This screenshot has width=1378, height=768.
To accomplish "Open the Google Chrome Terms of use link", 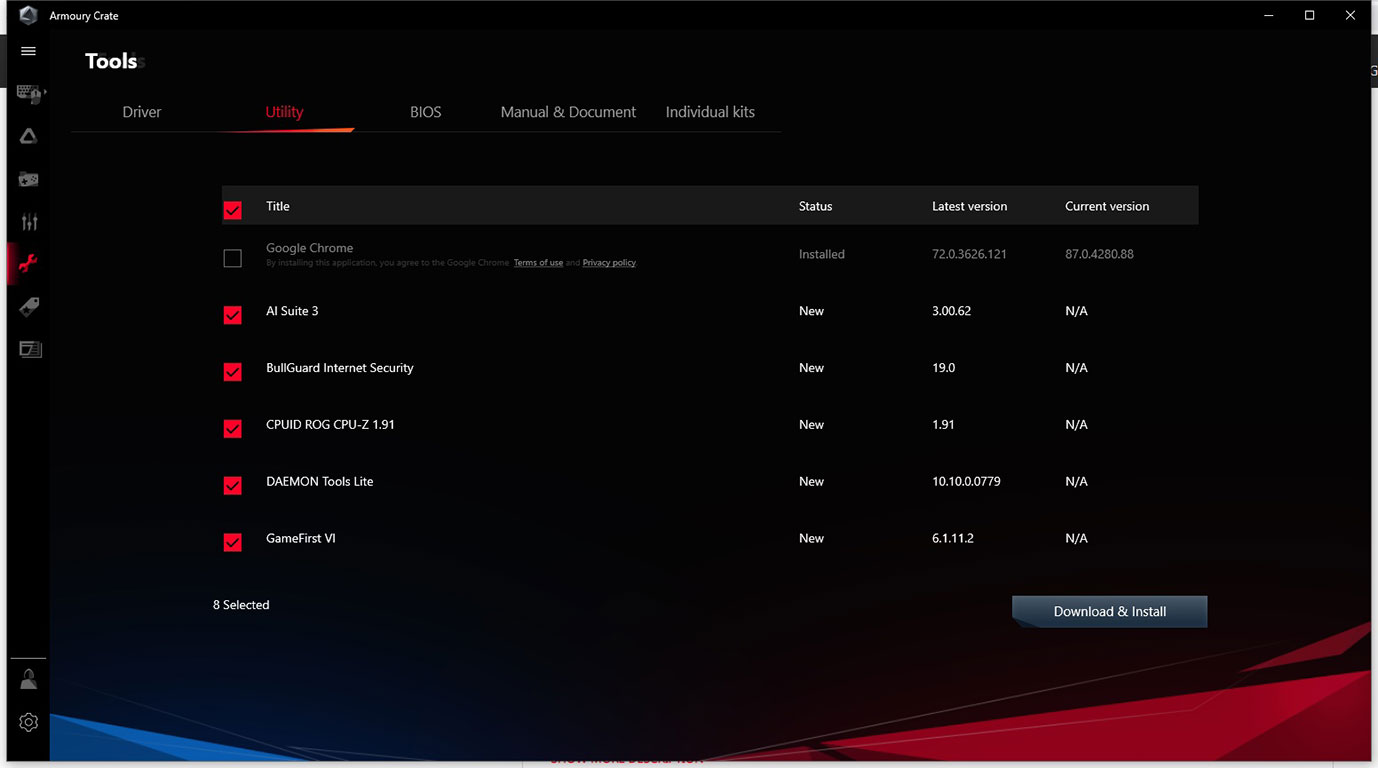I will (x=538, y=263).
